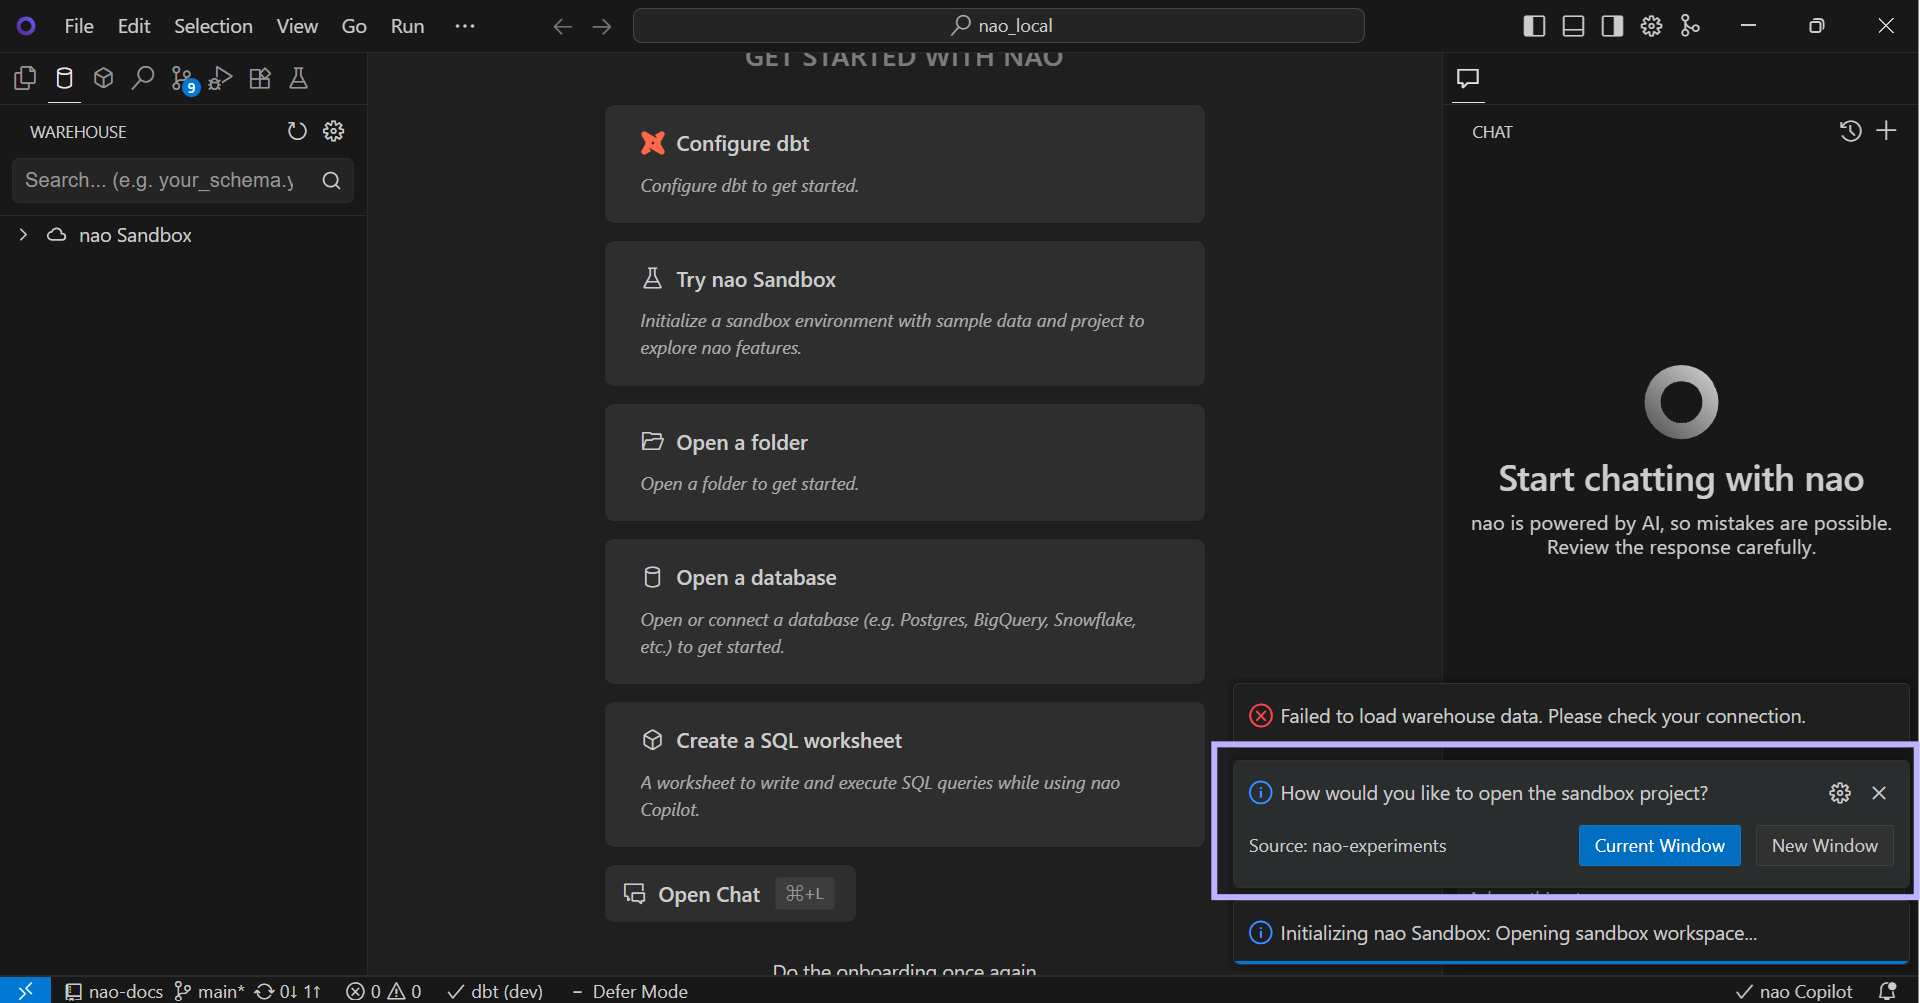
Task: Open the Run menu
Action: [x=407, y=26]
